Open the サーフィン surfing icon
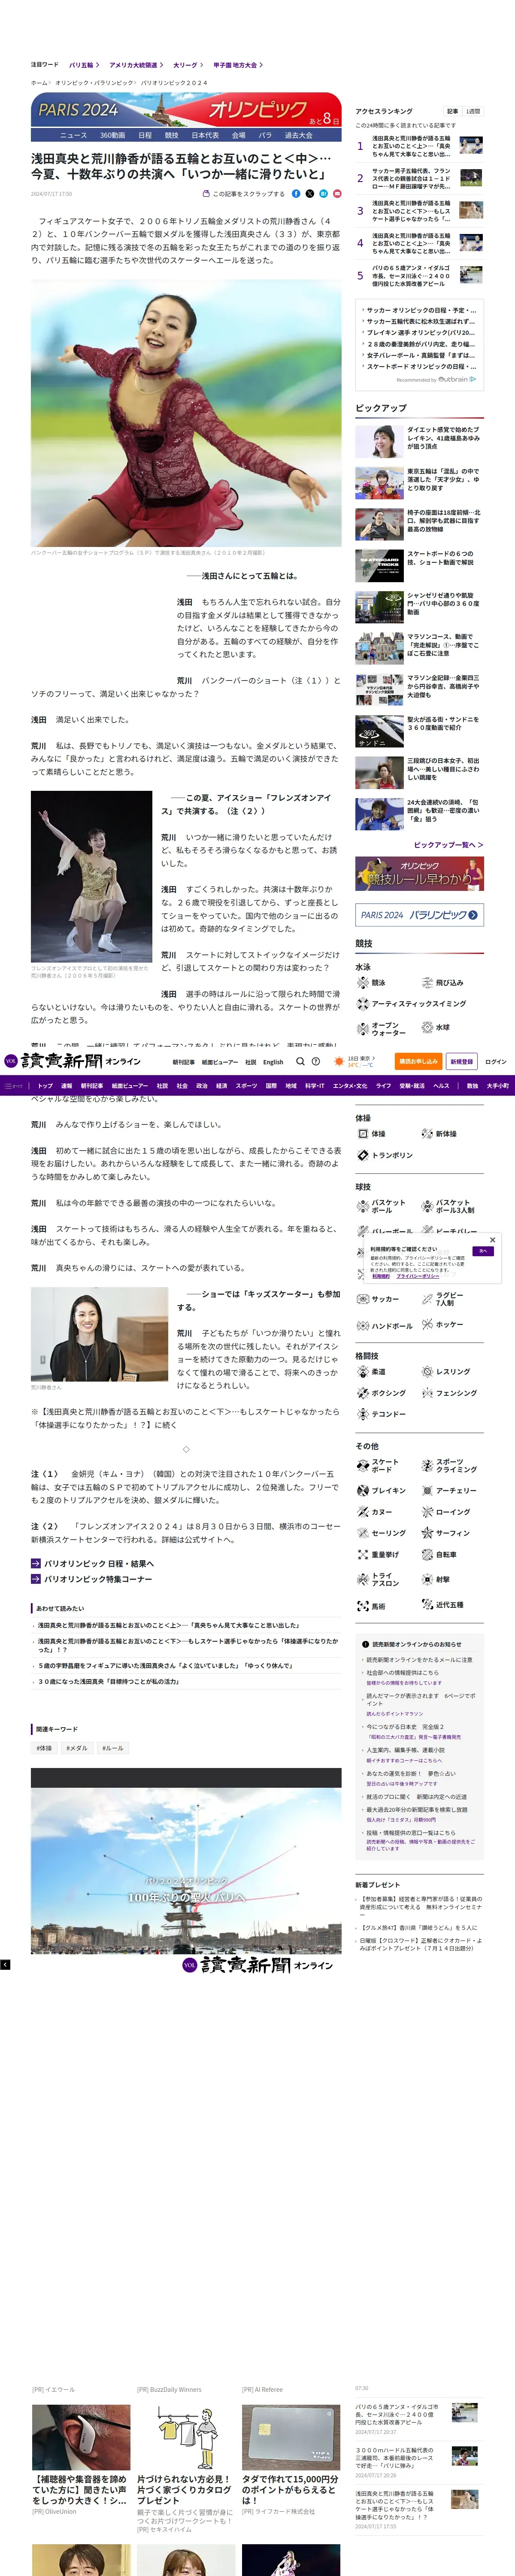515x2576 pixels. coord(427,1533)
